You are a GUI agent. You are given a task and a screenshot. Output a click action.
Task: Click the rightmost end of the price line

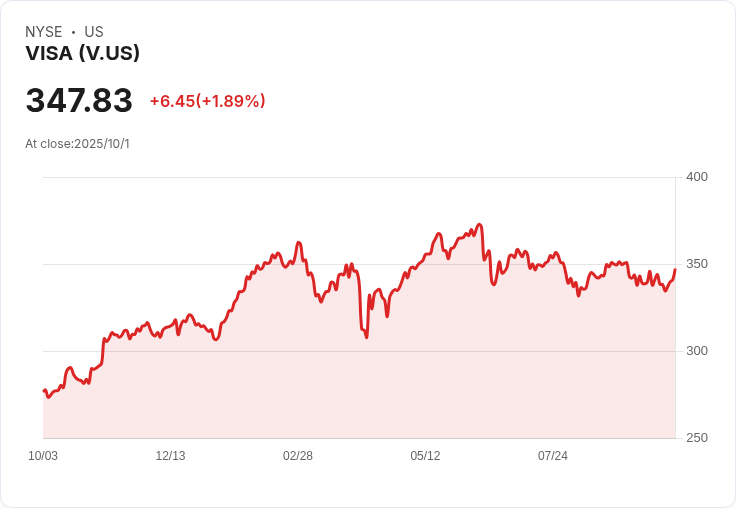coord(675,269)
